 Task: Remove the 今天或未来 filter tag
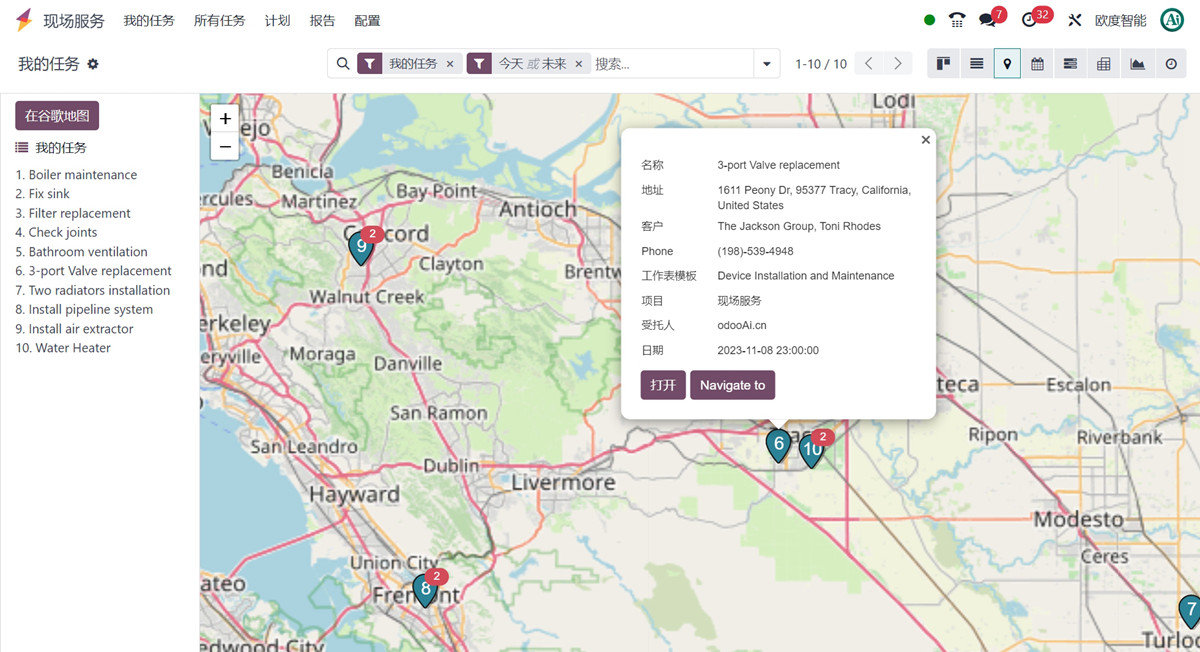[578, 64]
